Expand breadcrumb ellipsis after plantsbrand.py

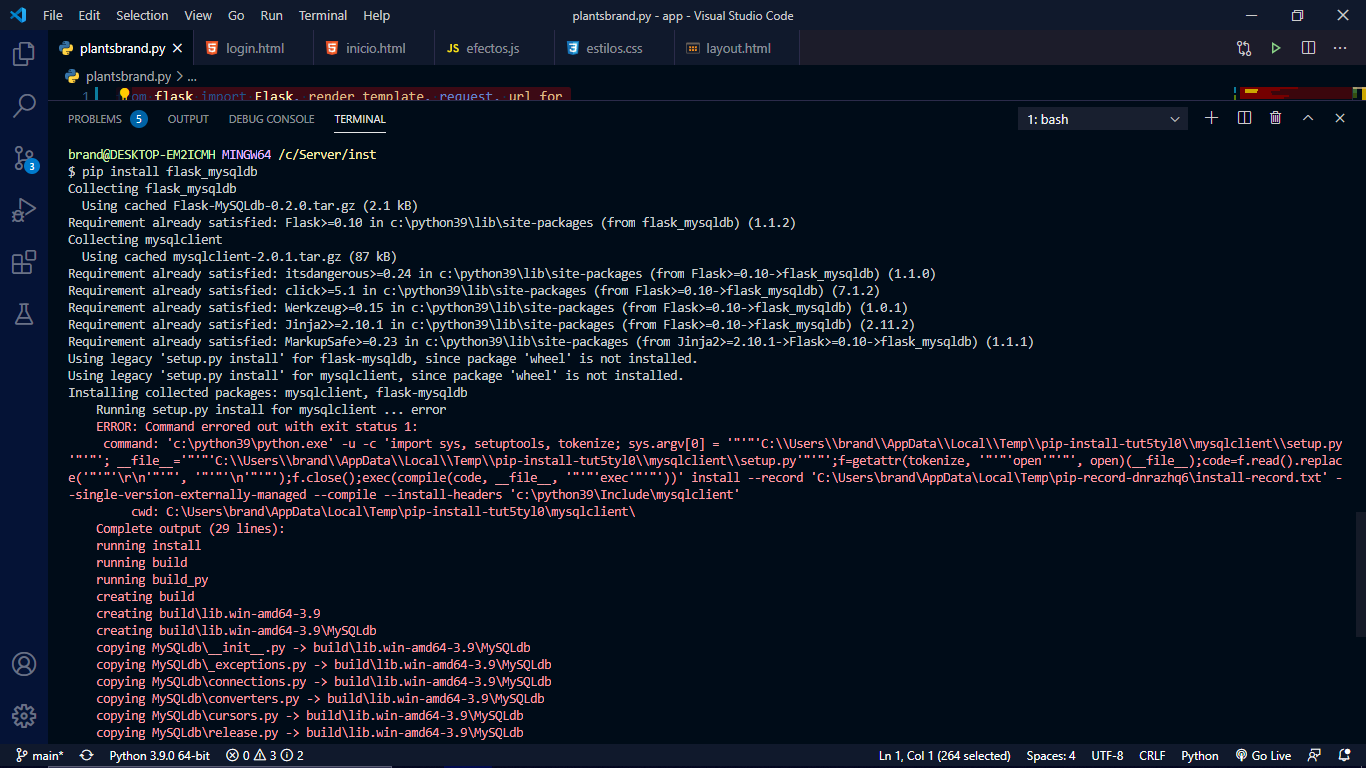click(192, 76)
